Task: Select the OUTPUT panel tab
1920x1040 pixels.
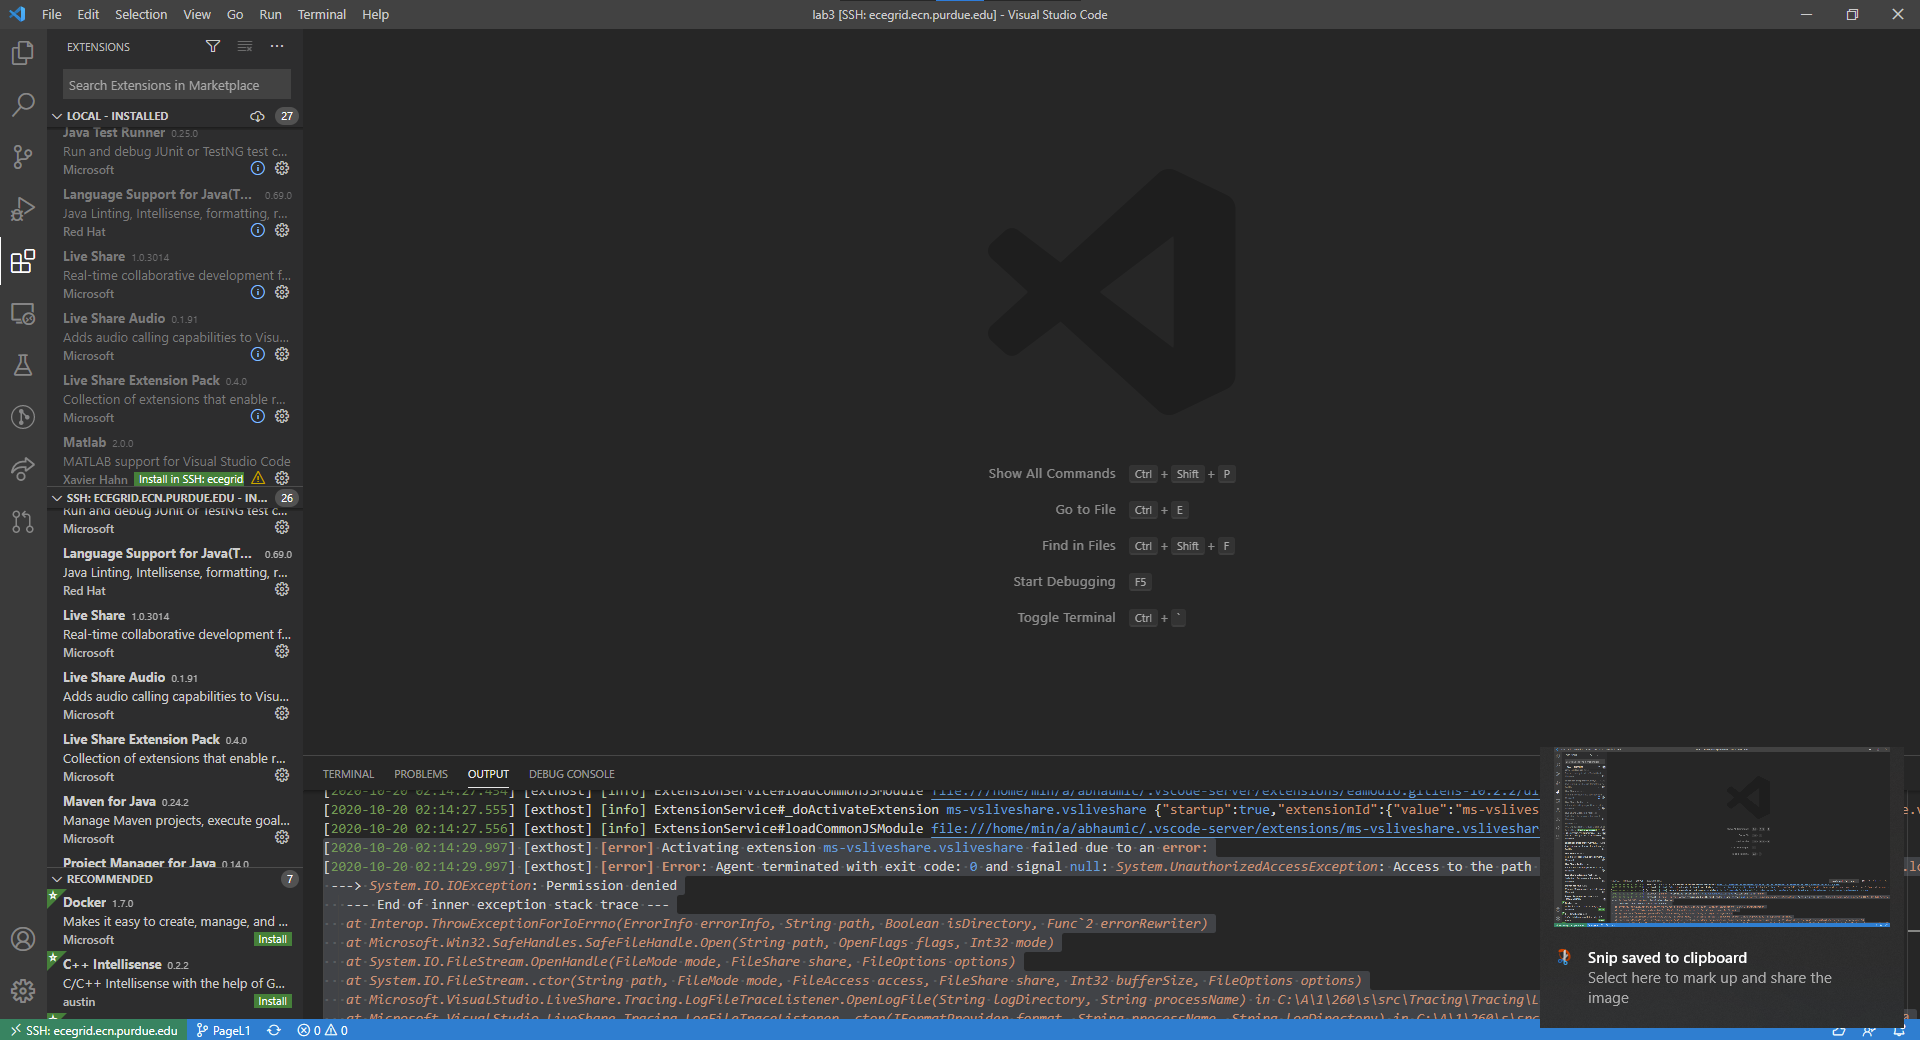Action: click(488, 774)
